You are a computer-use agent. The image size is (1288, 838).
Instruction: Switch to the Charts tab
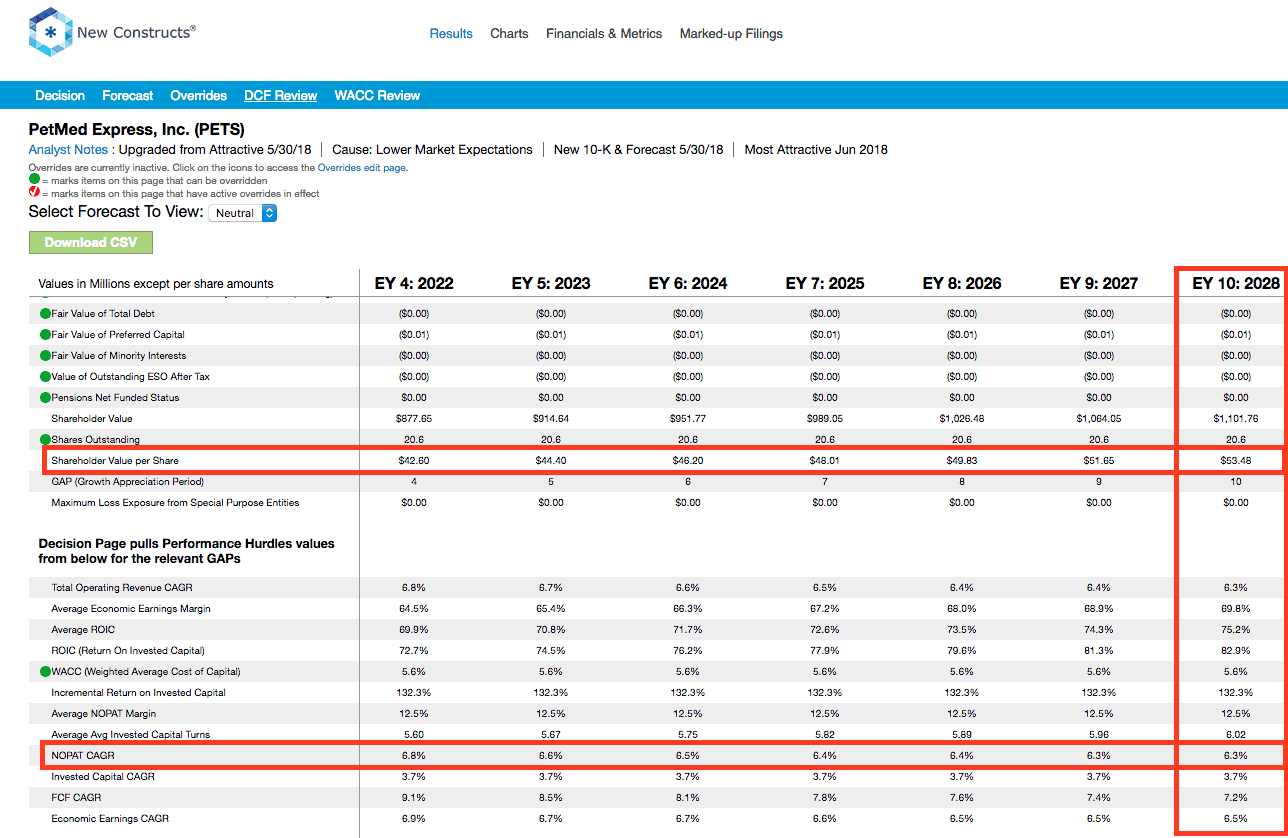point(509,33)
